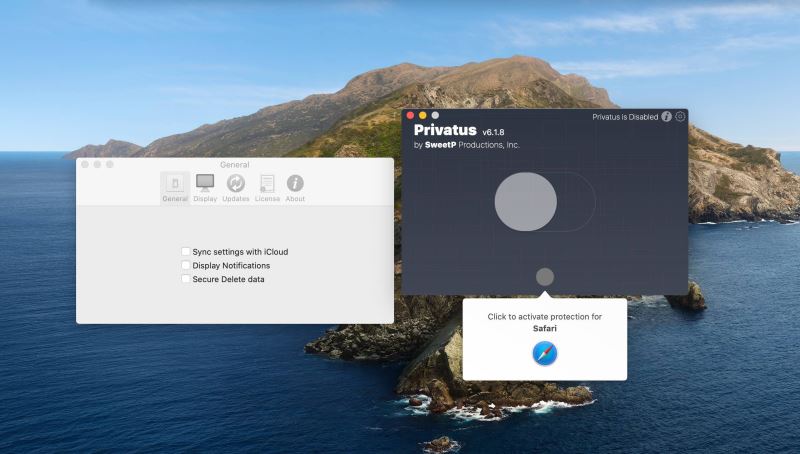Click the v6.1.8 version label
The height and width of the screenshot is (454, 800).
click(493, 132)
